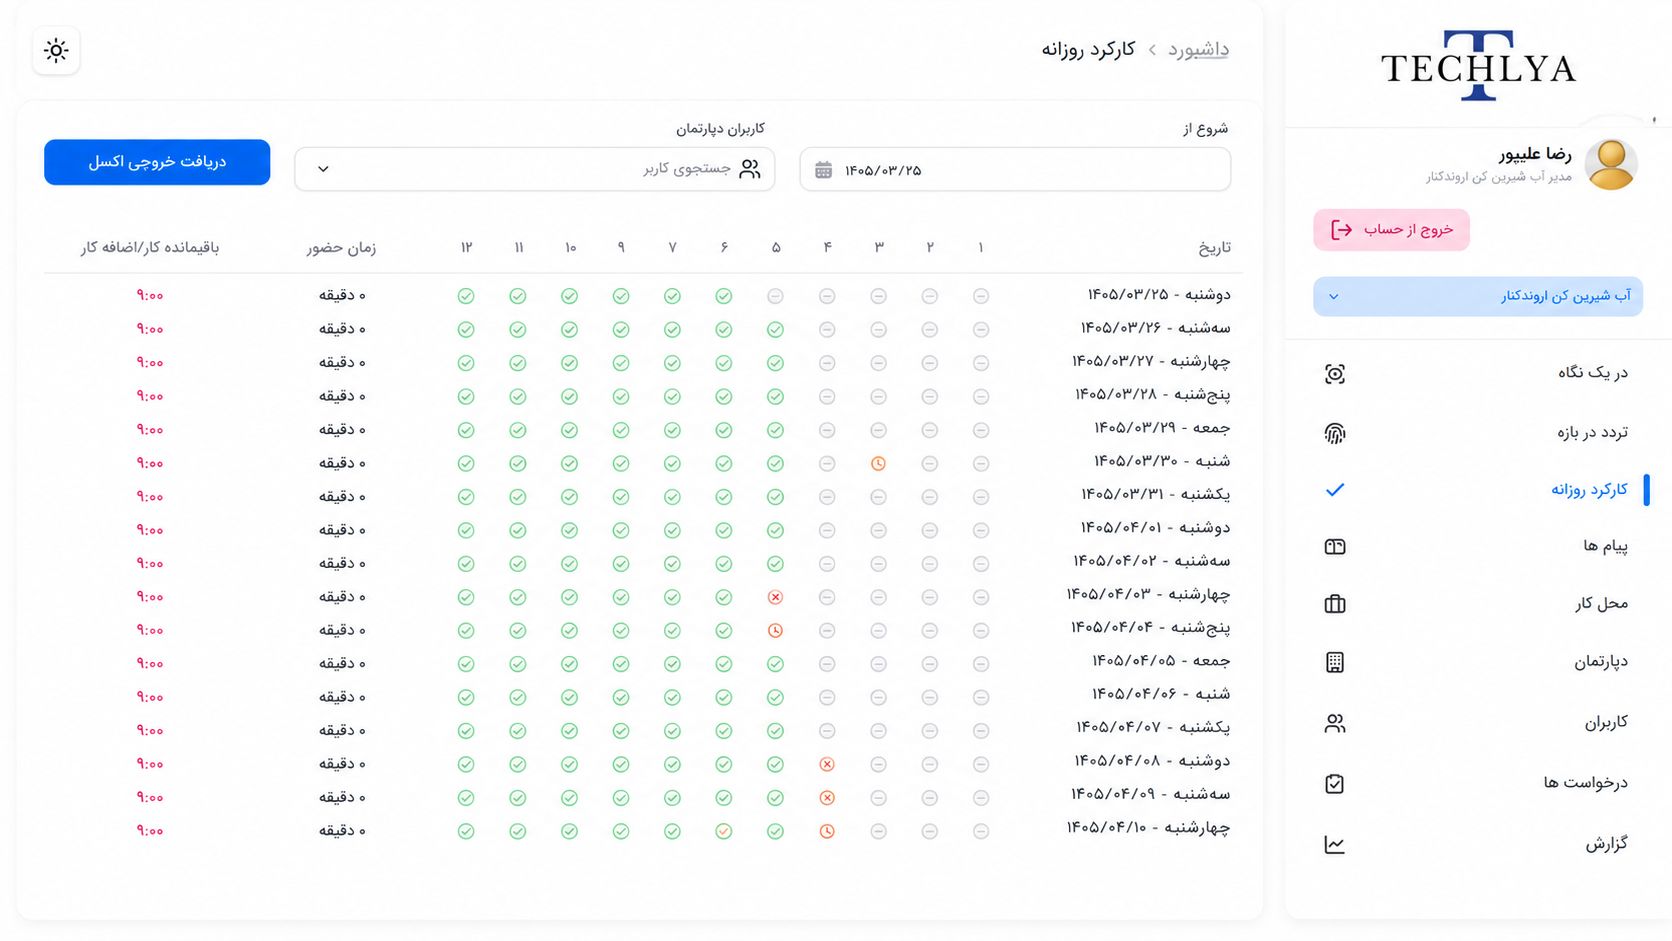This screenshot has height=941, width=1672.
Task: Click the باقیمانده کار/اضافه کار column header
Action: [x=150, y=247]
